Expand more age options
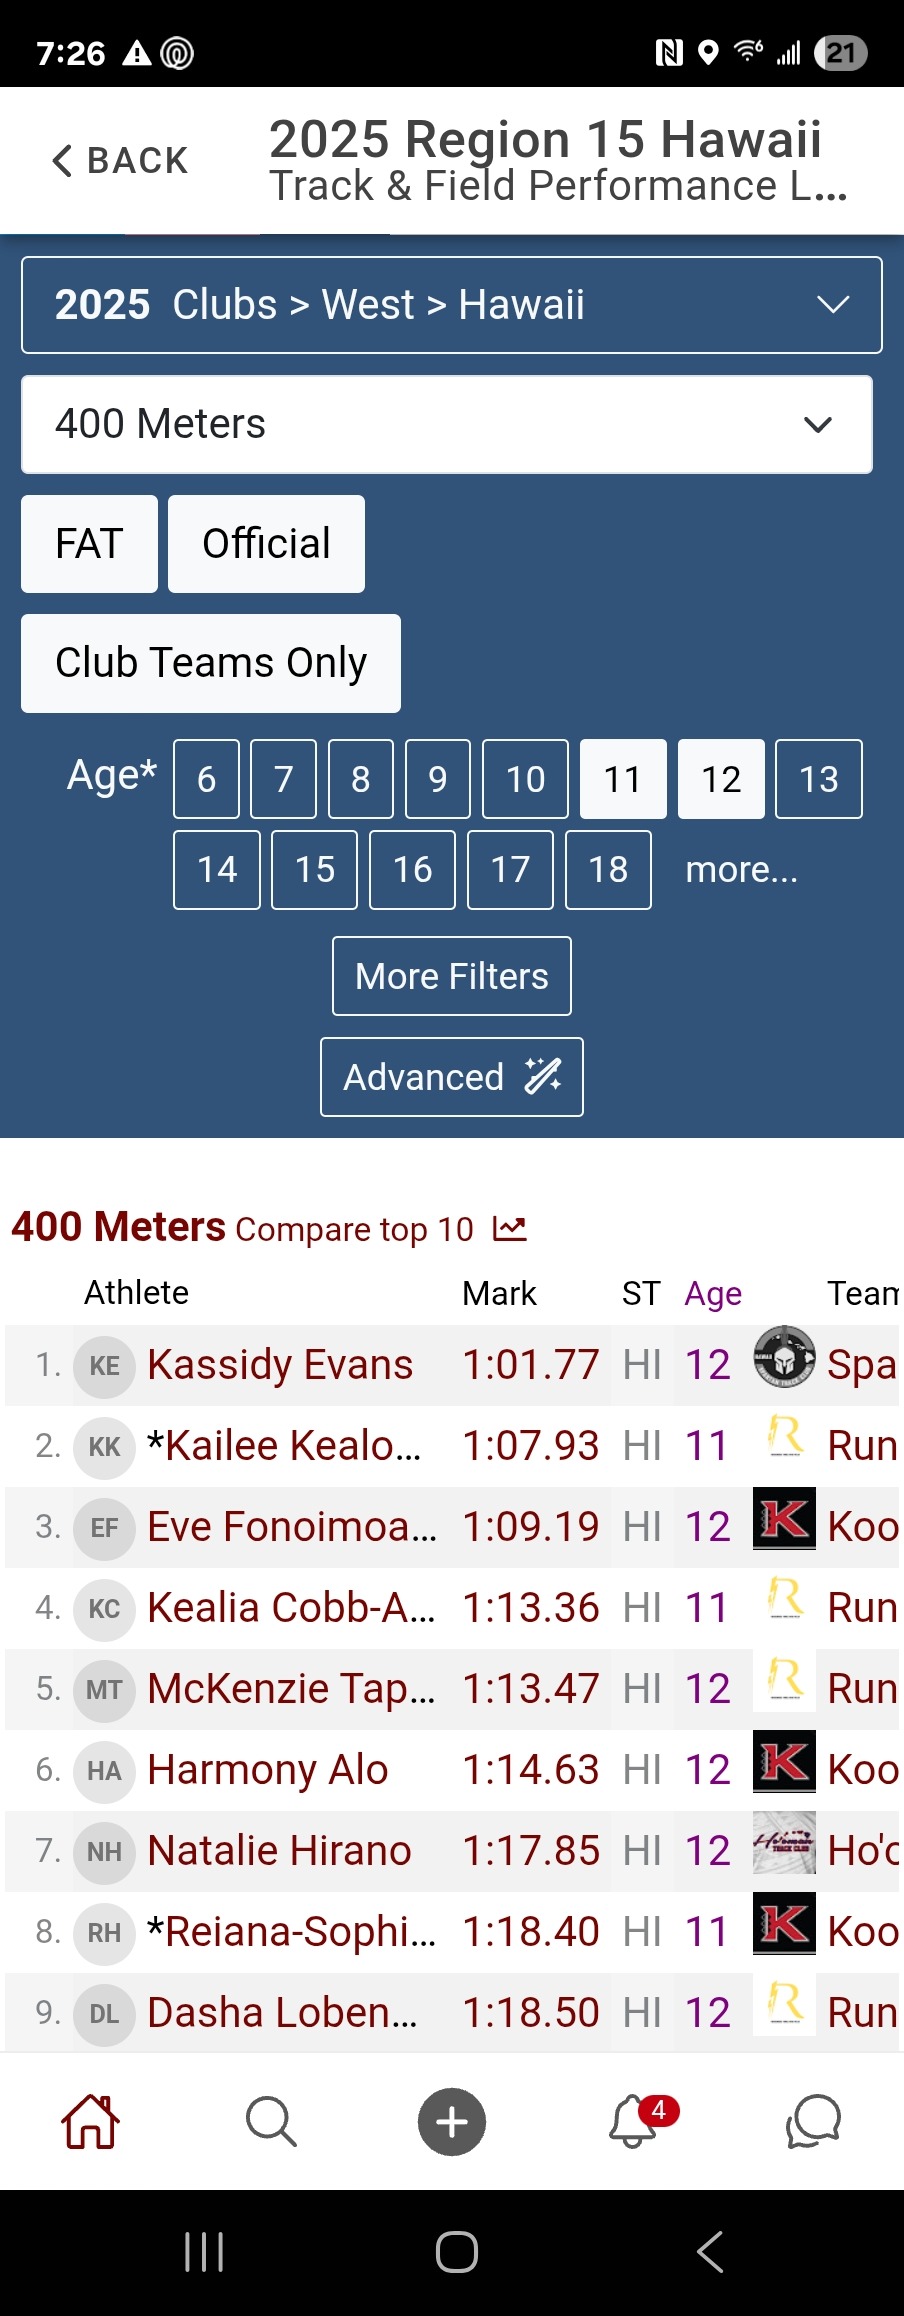 point(741,870)
